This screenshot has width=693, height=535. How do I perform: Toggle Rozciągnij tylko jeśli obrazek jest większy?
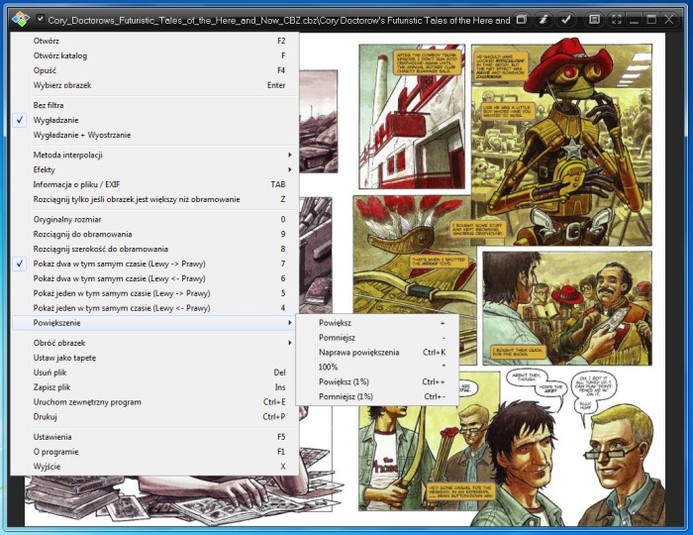pos(155,199)
